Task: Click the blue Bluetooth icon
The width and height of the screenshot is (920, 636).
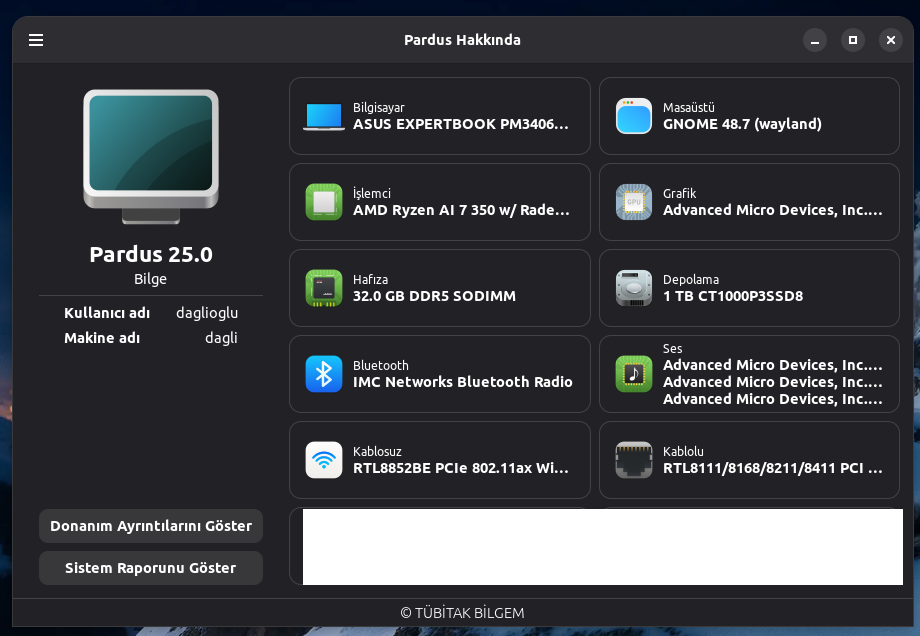Action: tap(324, 375)
